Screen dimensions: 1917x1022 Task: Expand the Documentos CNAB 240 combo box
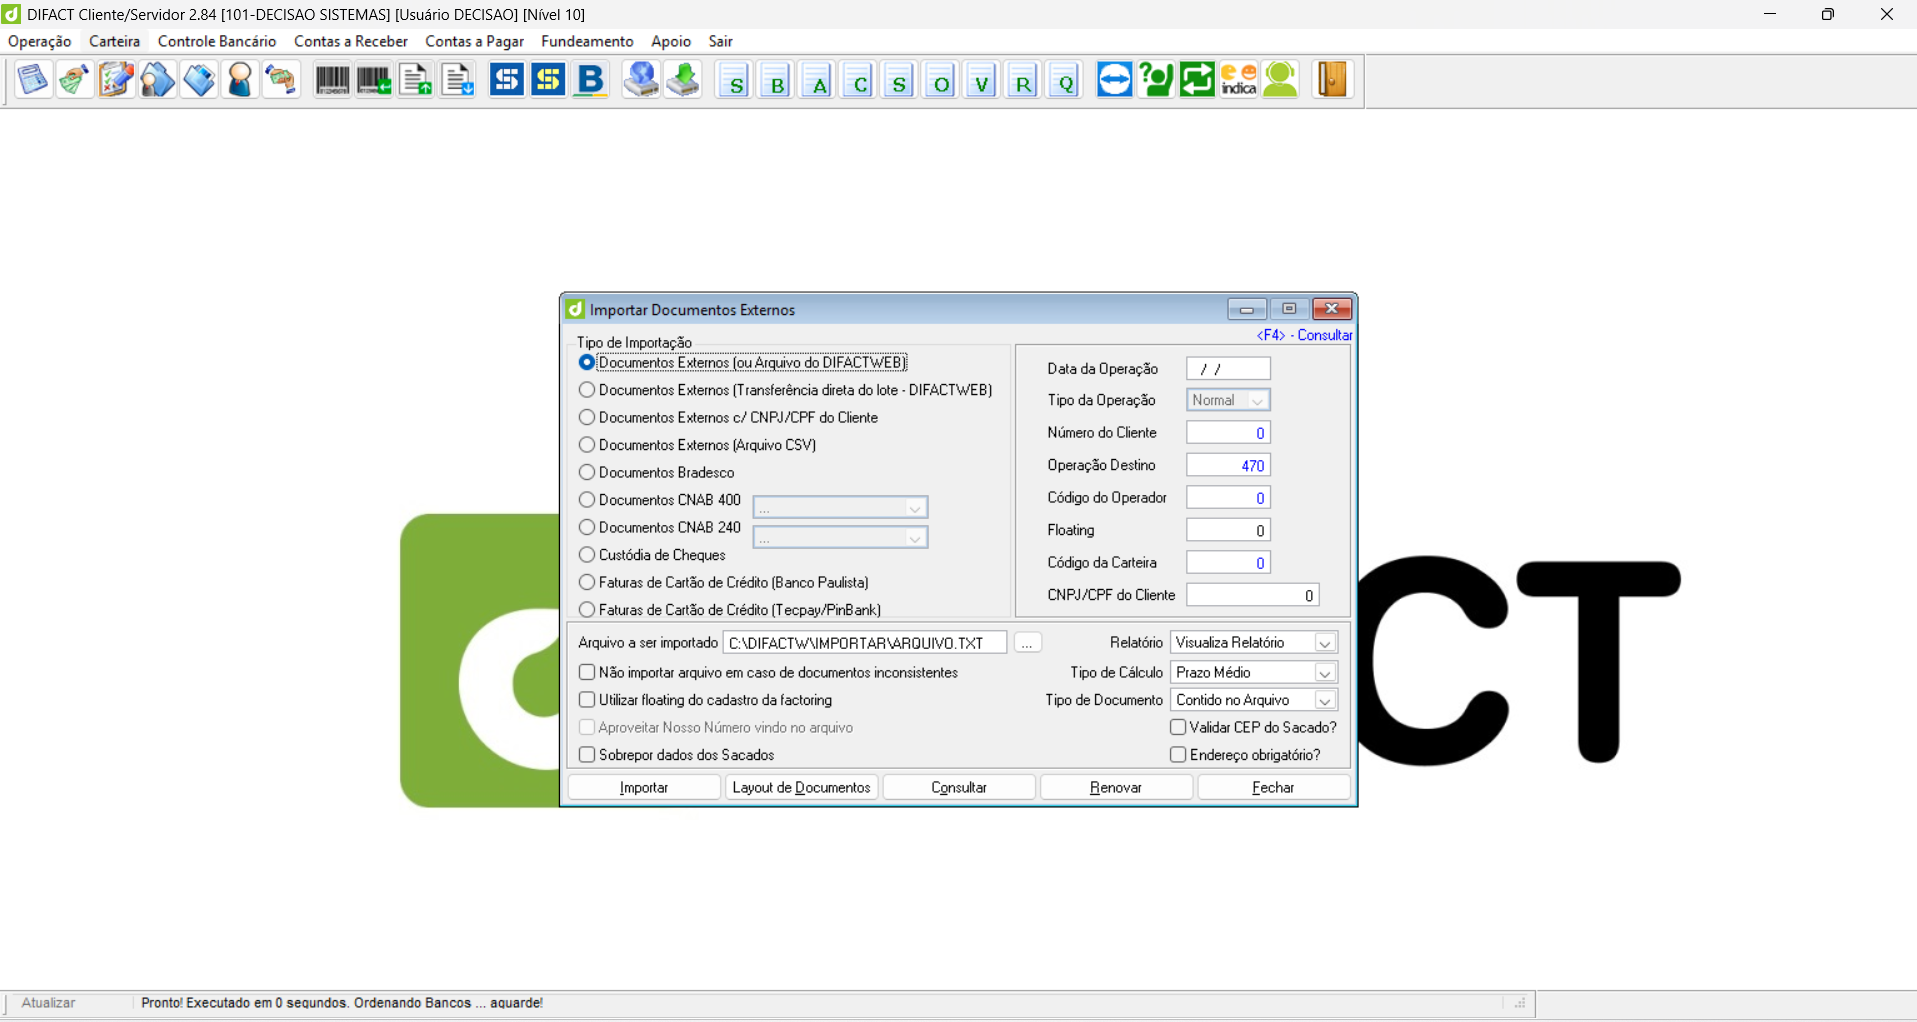(915, 538)
